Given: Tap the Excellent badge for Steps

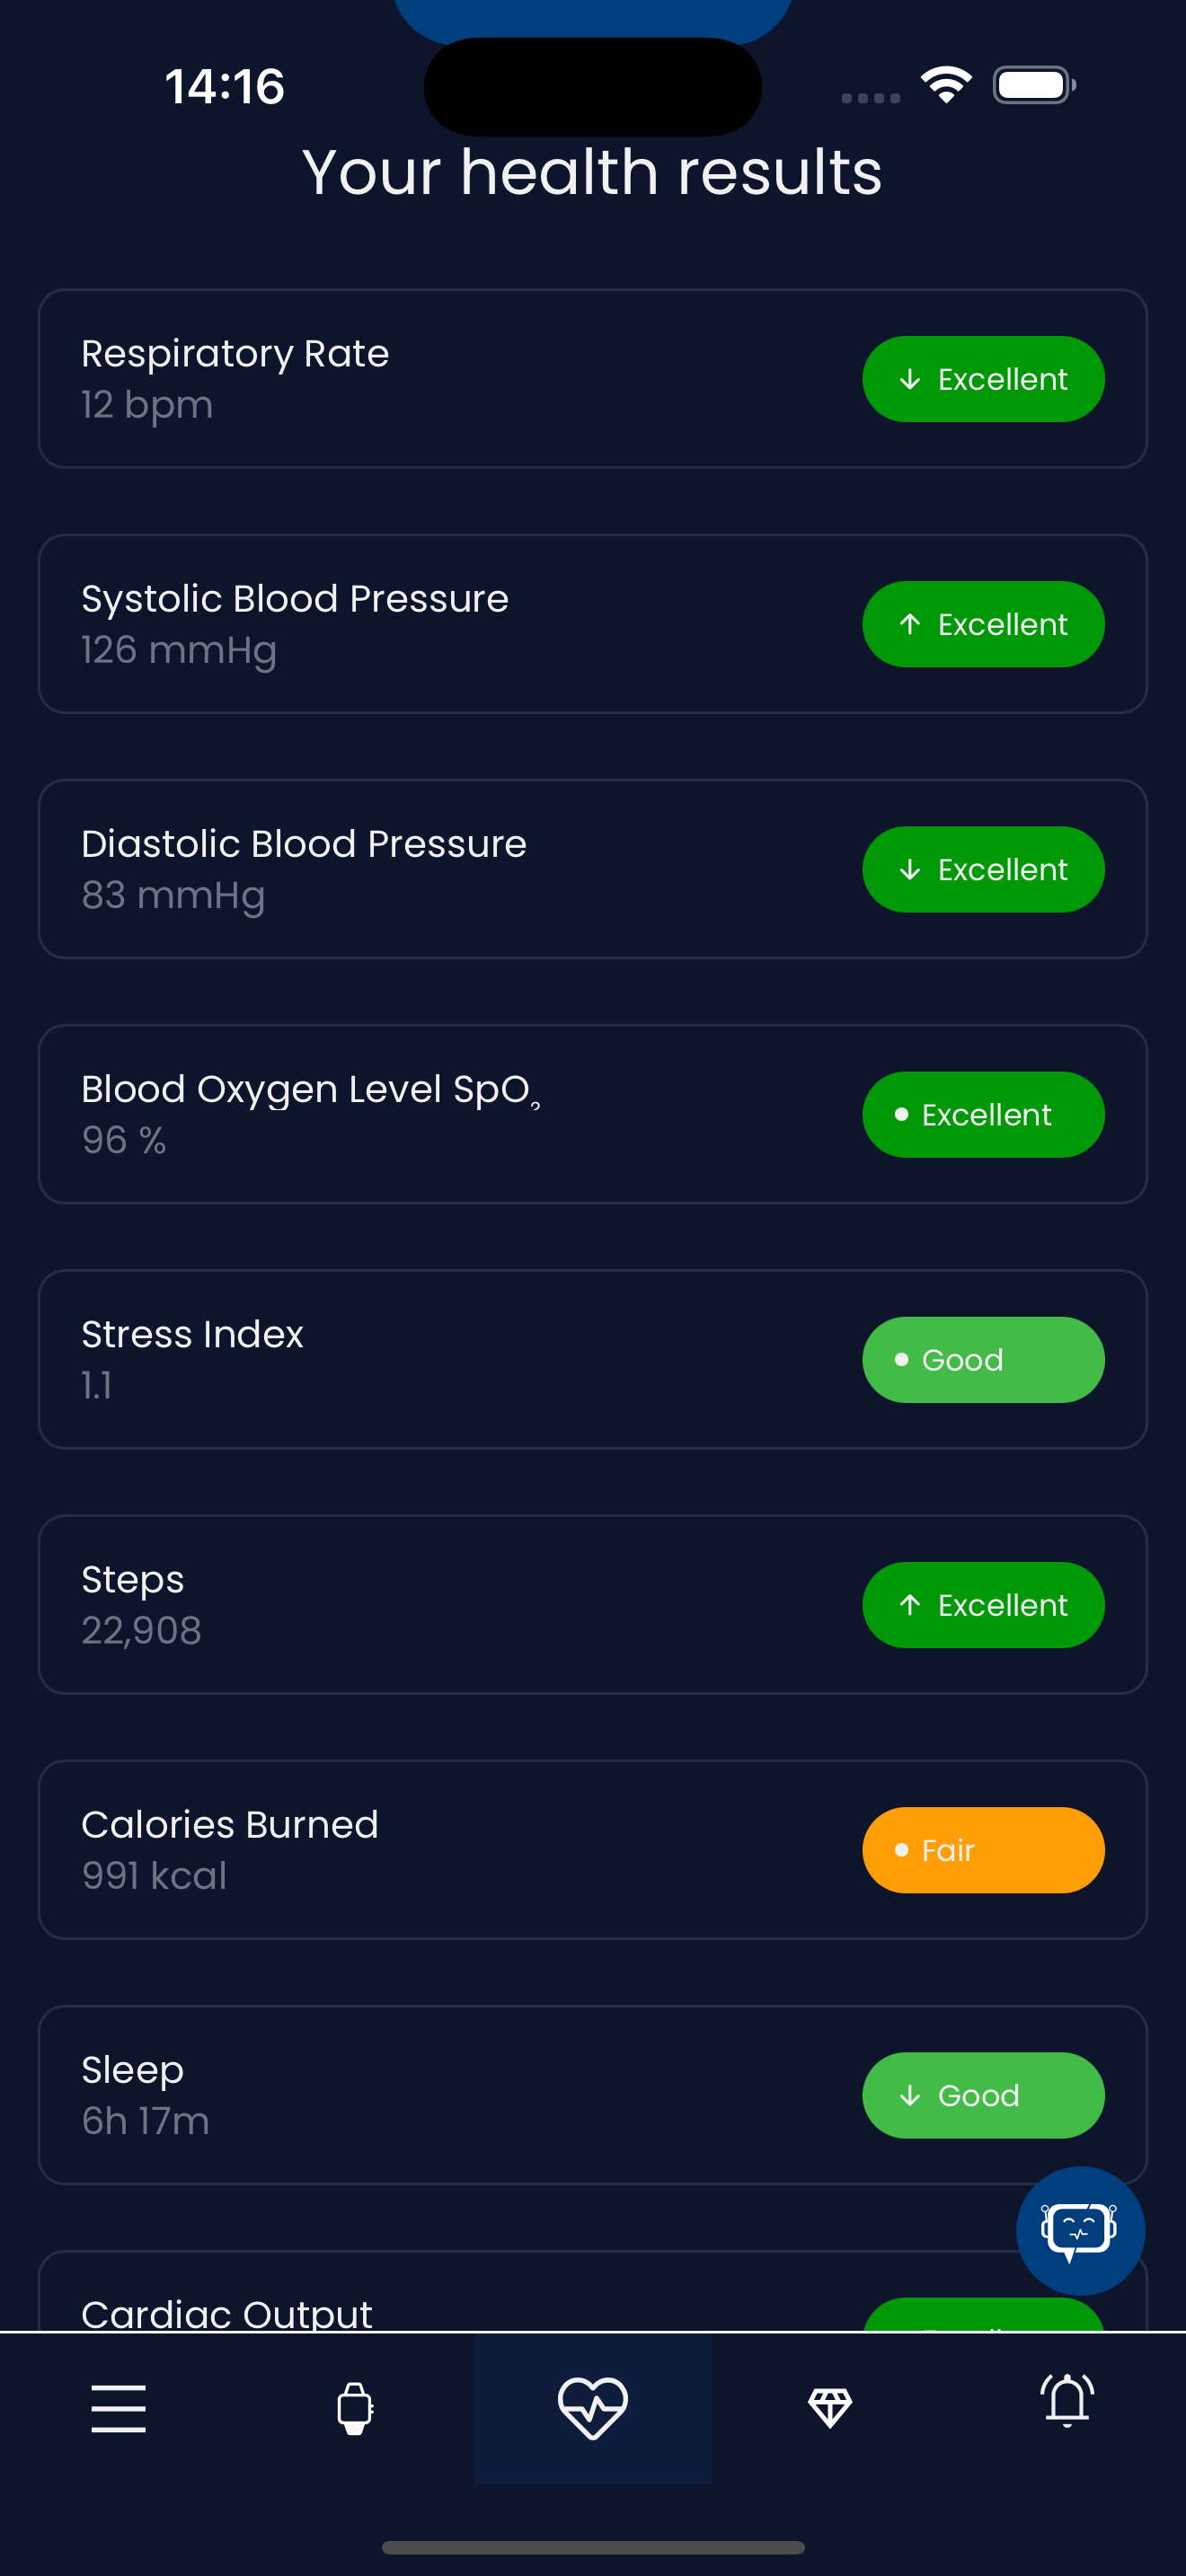Looking at the screenshot, I should click(x=984, y=1605).
